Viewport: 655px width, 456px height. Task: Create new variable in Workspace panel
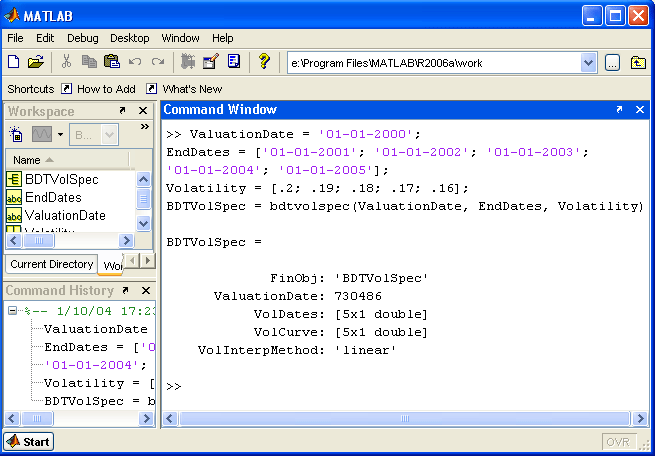pyautogui.click(x=16, y=134)
